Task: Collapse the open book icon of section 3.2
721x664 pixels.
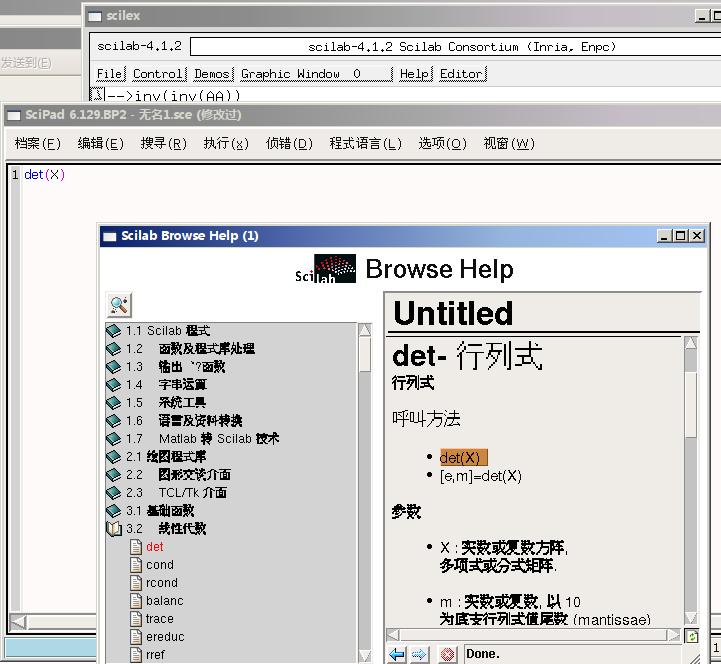Action: click(114, 529)
